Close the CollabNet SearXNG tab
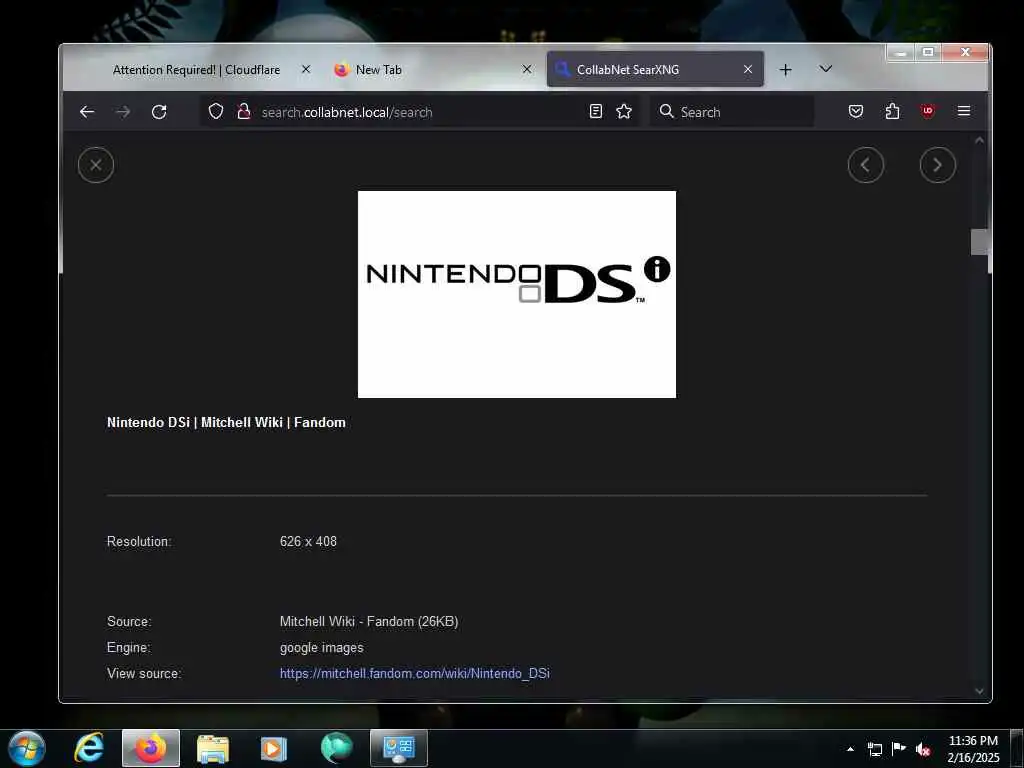The height and width of the screenshot is (768, 1024). [748, 69]
